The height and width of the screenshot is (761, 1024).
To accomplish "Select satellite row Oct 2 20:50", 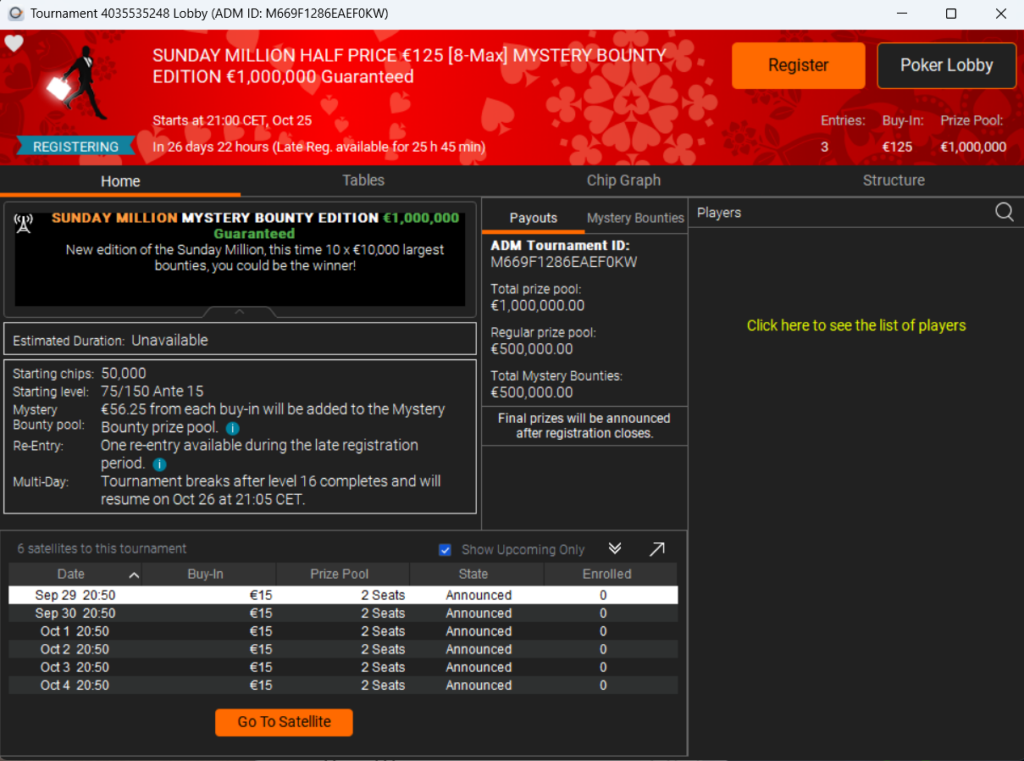I will [x=343, y=649].
